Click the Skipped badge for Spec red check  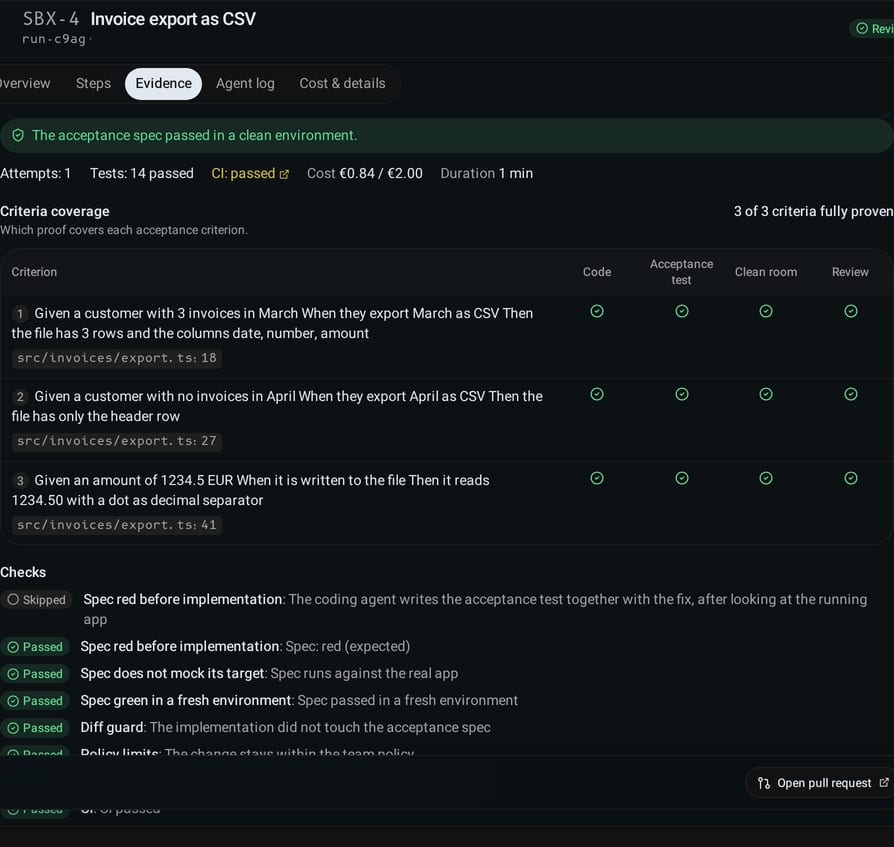[x=36, y=600]
